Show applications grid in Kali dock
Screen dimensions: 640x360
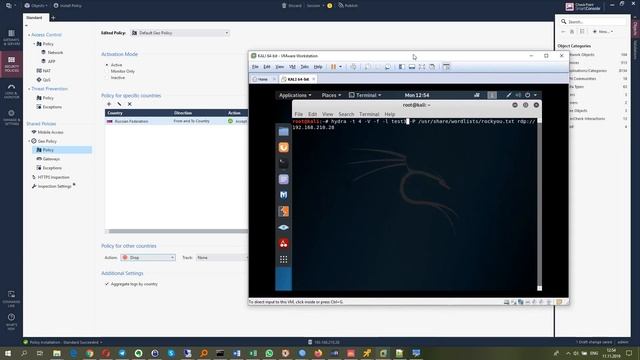283,259
